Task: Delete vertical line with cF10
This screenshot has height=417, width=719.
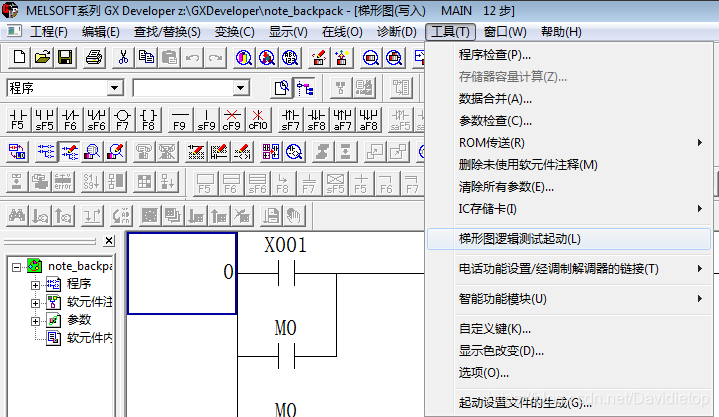Action: [x=258, y=120]
